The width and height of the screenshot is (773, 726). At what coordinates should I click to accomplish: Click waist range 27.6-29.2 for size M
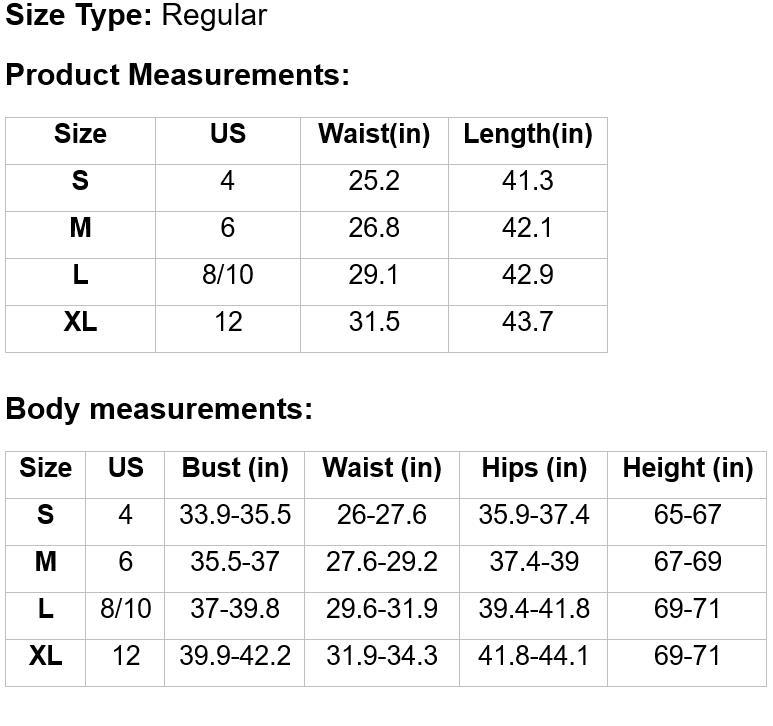click(382, 561)
